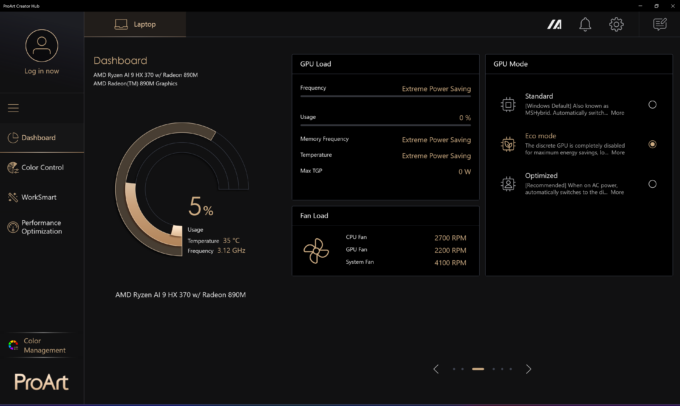Go to previous dashboard page arrow
Screen dimensions: 680x406
[436, 369]
